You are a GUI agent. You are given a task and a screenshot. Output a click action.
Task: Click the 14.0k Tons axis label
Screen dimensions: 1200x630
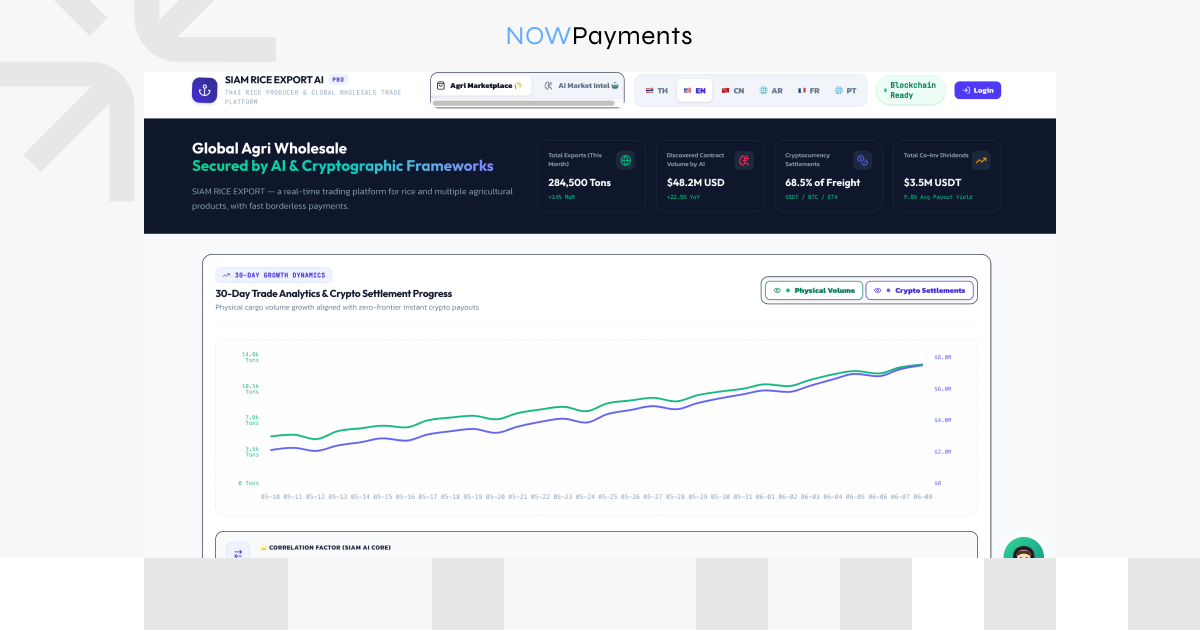coord(250,357)
